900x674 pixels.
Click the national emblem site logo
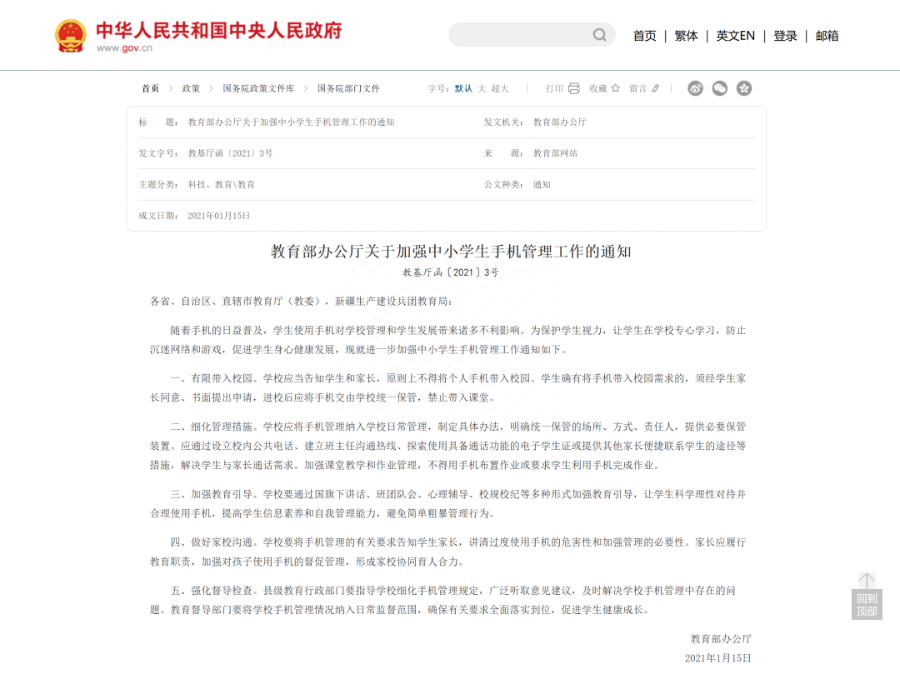pos(70,34)
